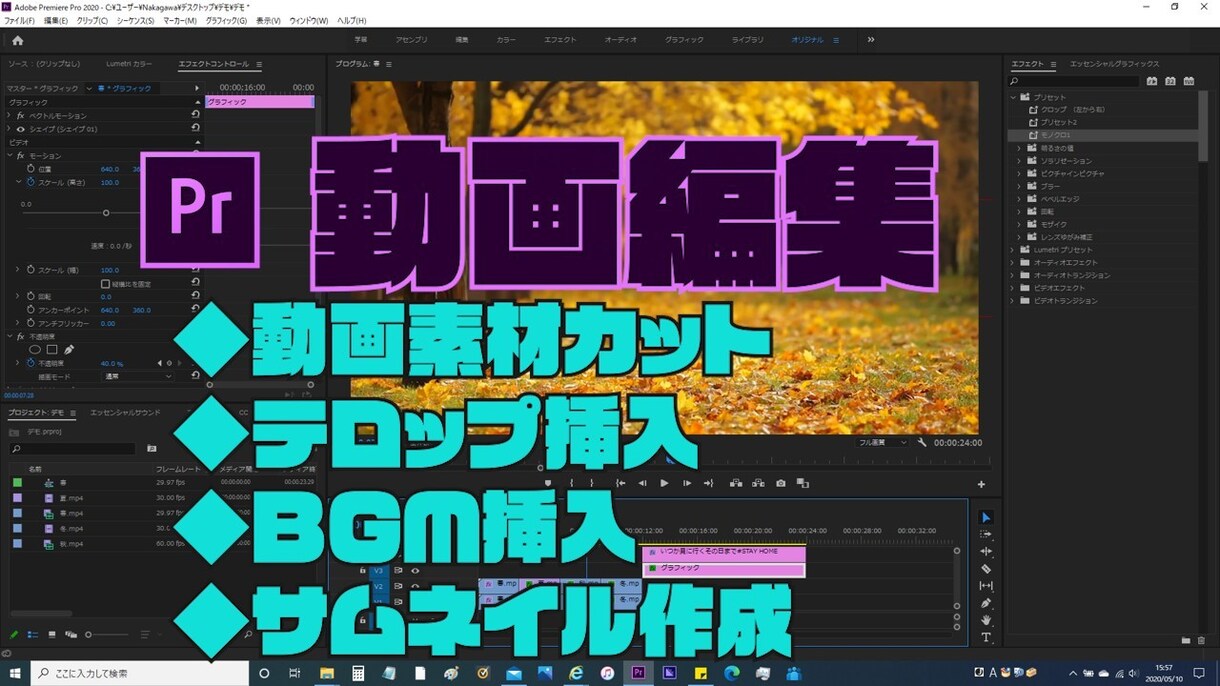Expand the ブラー preset folder
Viewport: 1220px width, 686px height.
coord(1019,186)
